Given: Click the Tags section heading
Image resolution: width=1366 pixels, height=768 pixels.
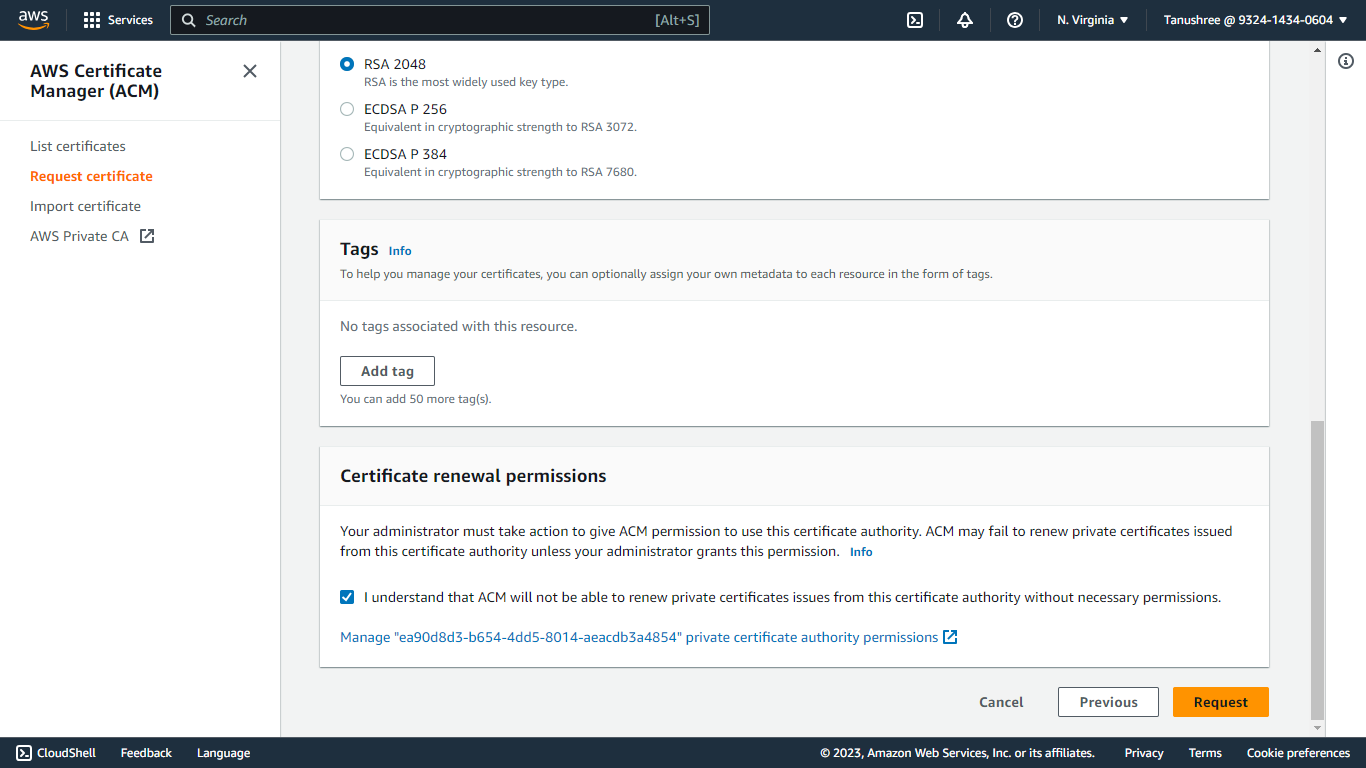Looking at the screenshot, I should 359,249.
